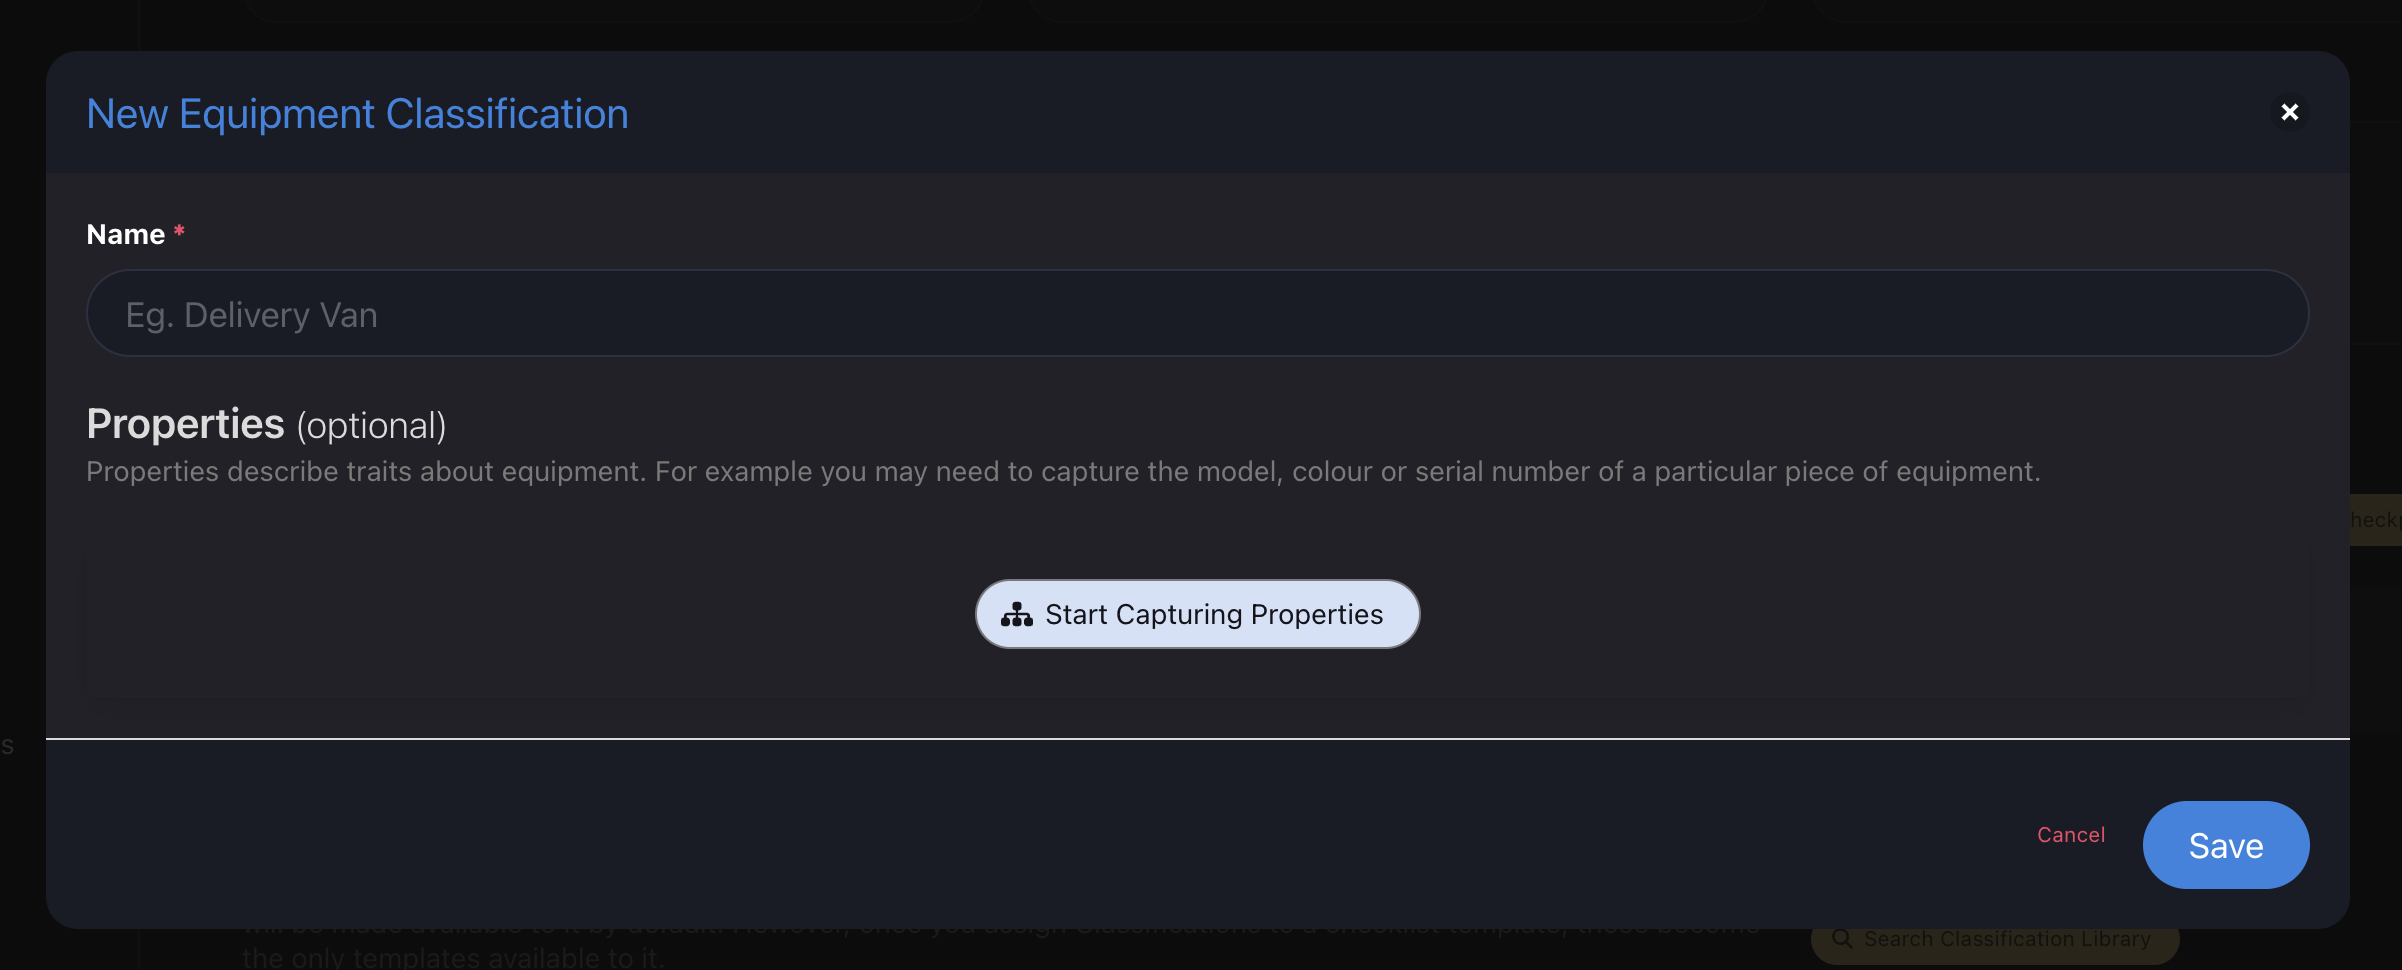Click the Properties heading
The height and width of the screenshot is (970, 2402).
[185, 424]
